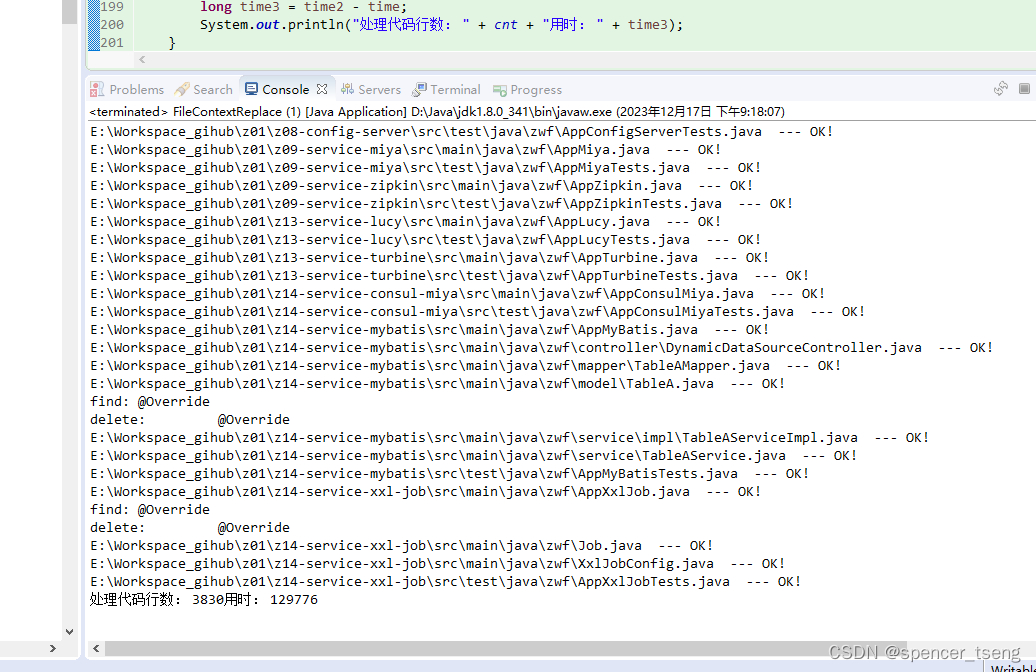Viewport: 1036px width, 672px height.
Task: Click the Progress view icon
Action: click(499, 89)
